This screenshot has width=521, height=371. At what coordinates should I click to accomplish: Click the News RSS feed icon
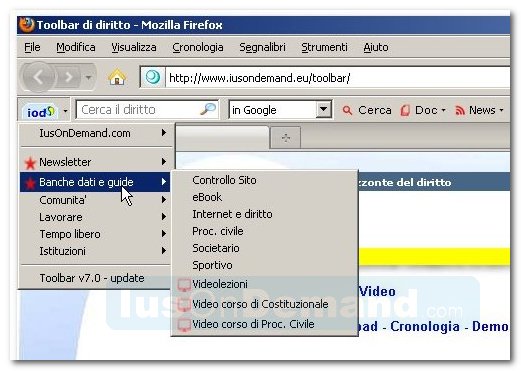point(460,110)
